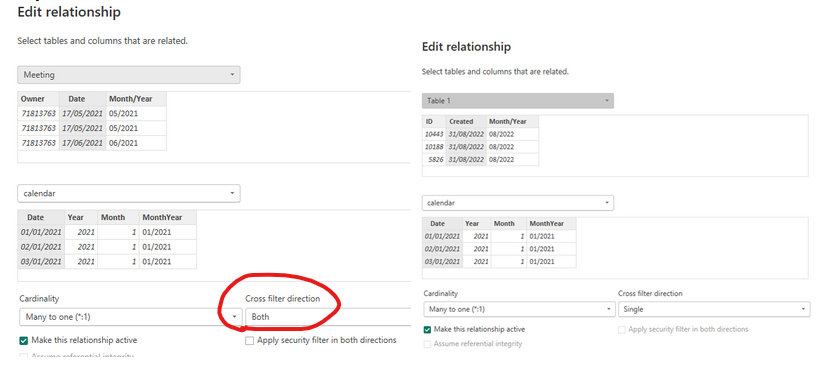Open the left dialog's Cardinality dropdown
This screenshot has width=828, height=369.
coord(131,317)
